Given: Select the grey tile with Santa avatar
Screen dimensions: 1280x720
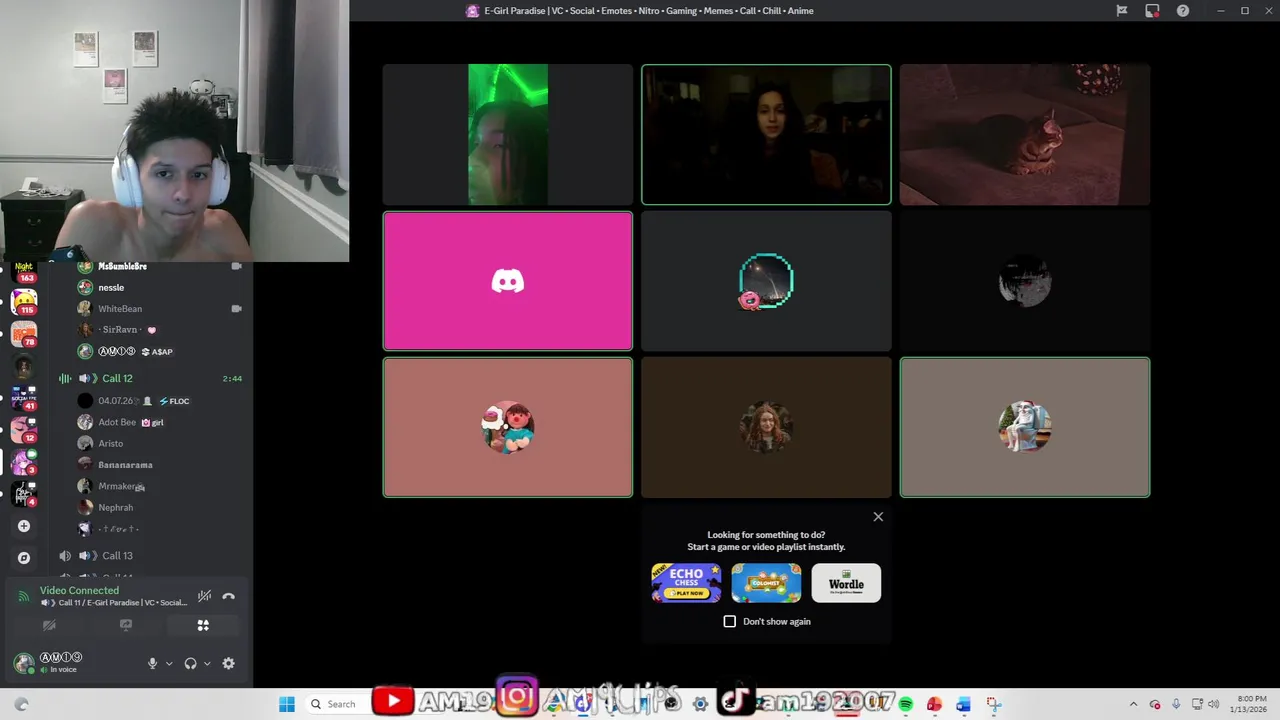Looking at the screenshot, I should [1025, 427].
